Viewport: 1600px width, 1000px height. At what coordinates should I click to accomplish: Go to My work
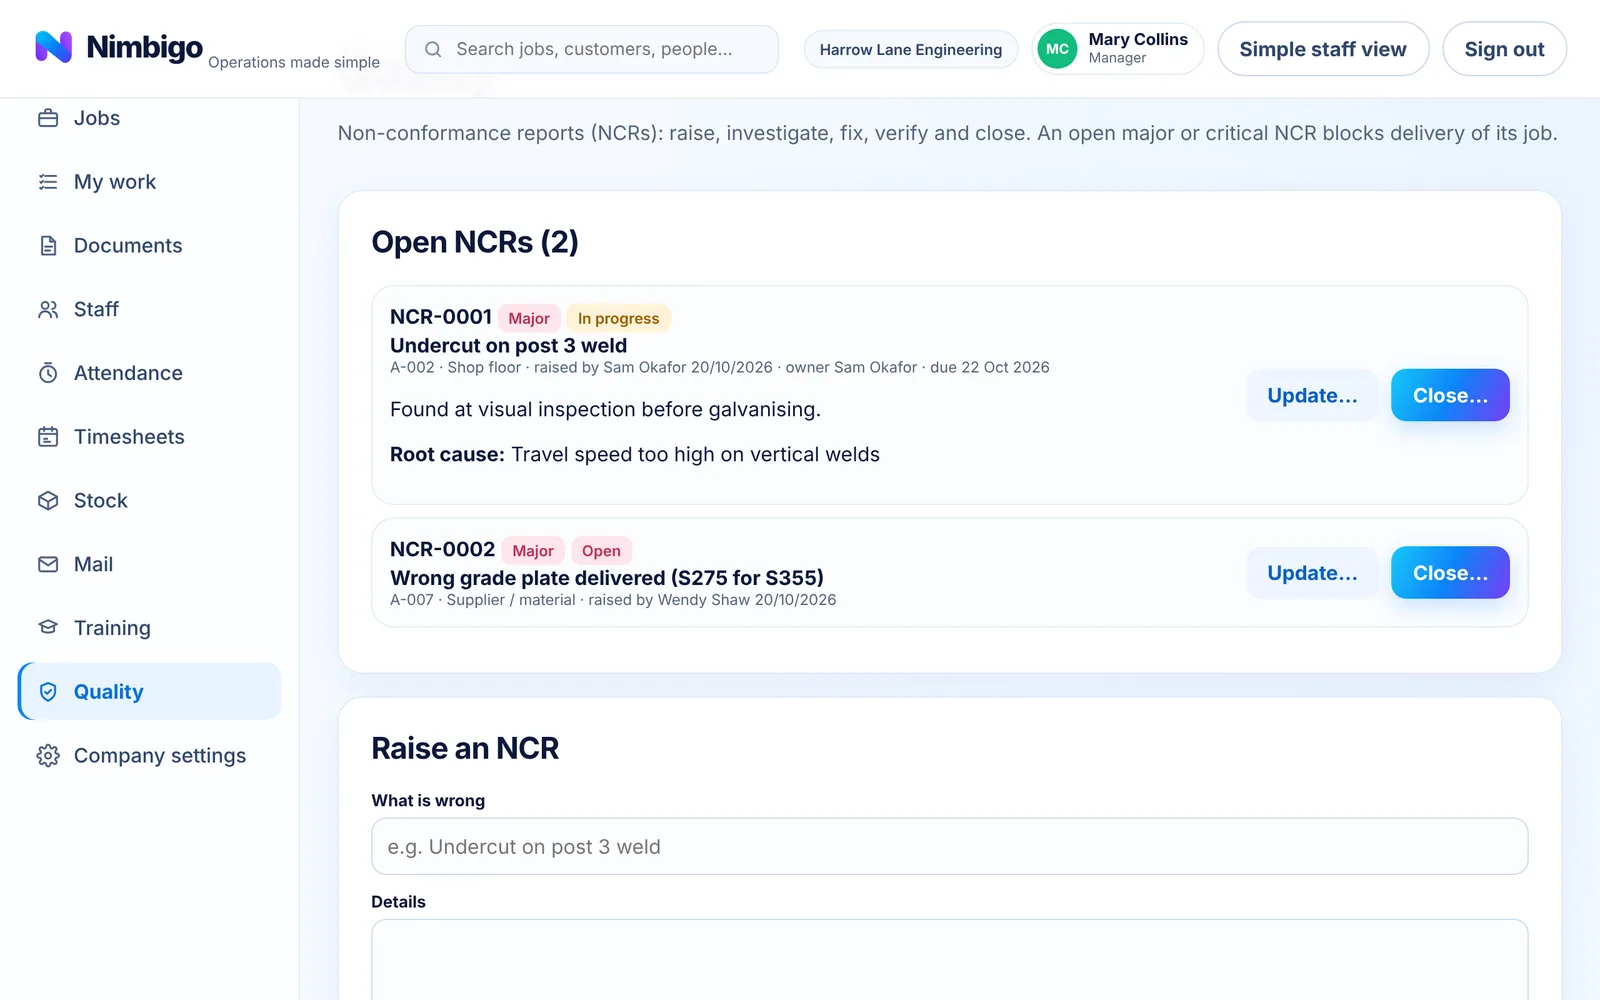pos(150,182)
